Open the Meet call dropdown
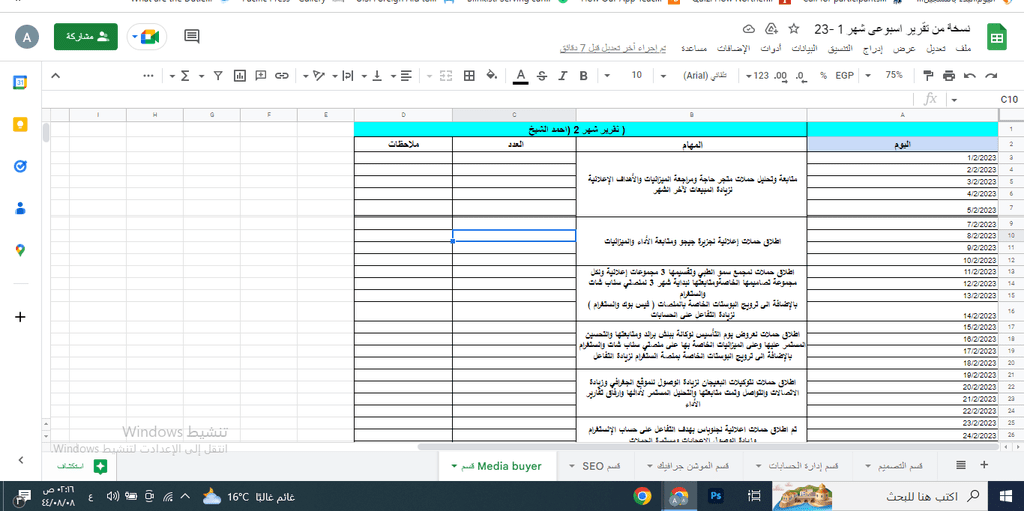The height and width of the screenshot is (511, 1024). [135, 37]
